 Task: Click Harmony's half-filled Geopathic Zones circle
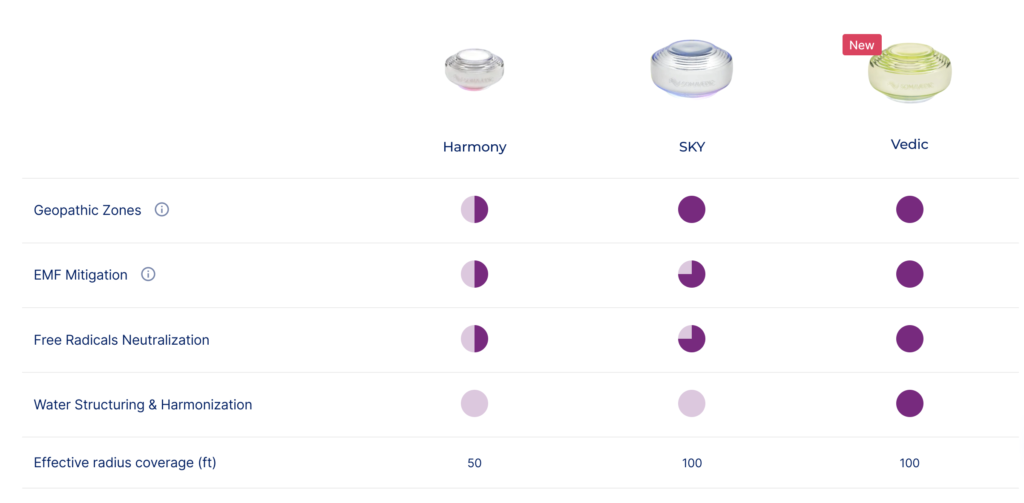pos(475,210)
